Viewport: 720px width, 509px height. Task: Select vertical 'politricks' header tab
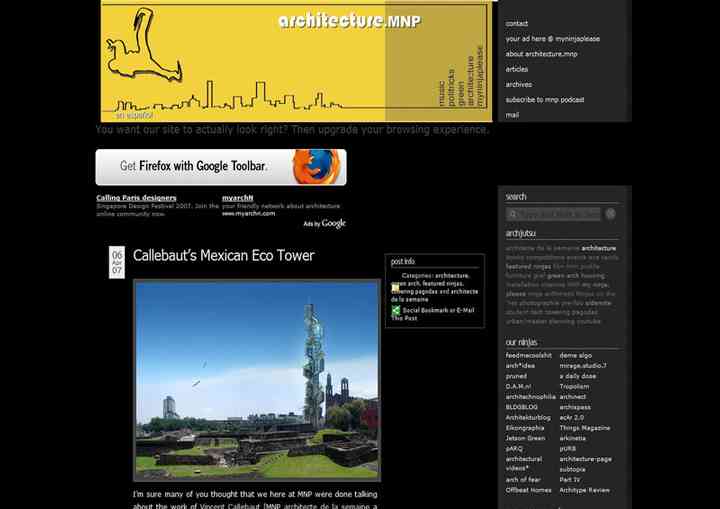(451, 88)
